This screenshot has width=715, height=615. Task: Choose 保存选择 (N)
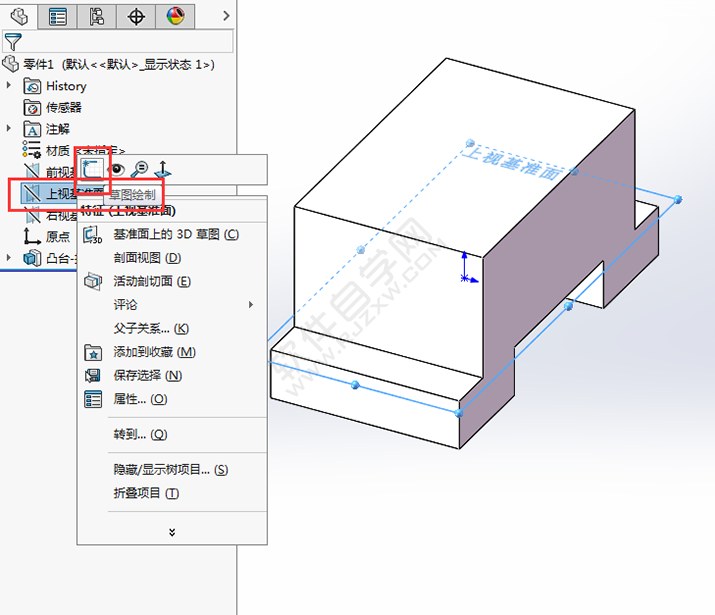pos(148,375)
